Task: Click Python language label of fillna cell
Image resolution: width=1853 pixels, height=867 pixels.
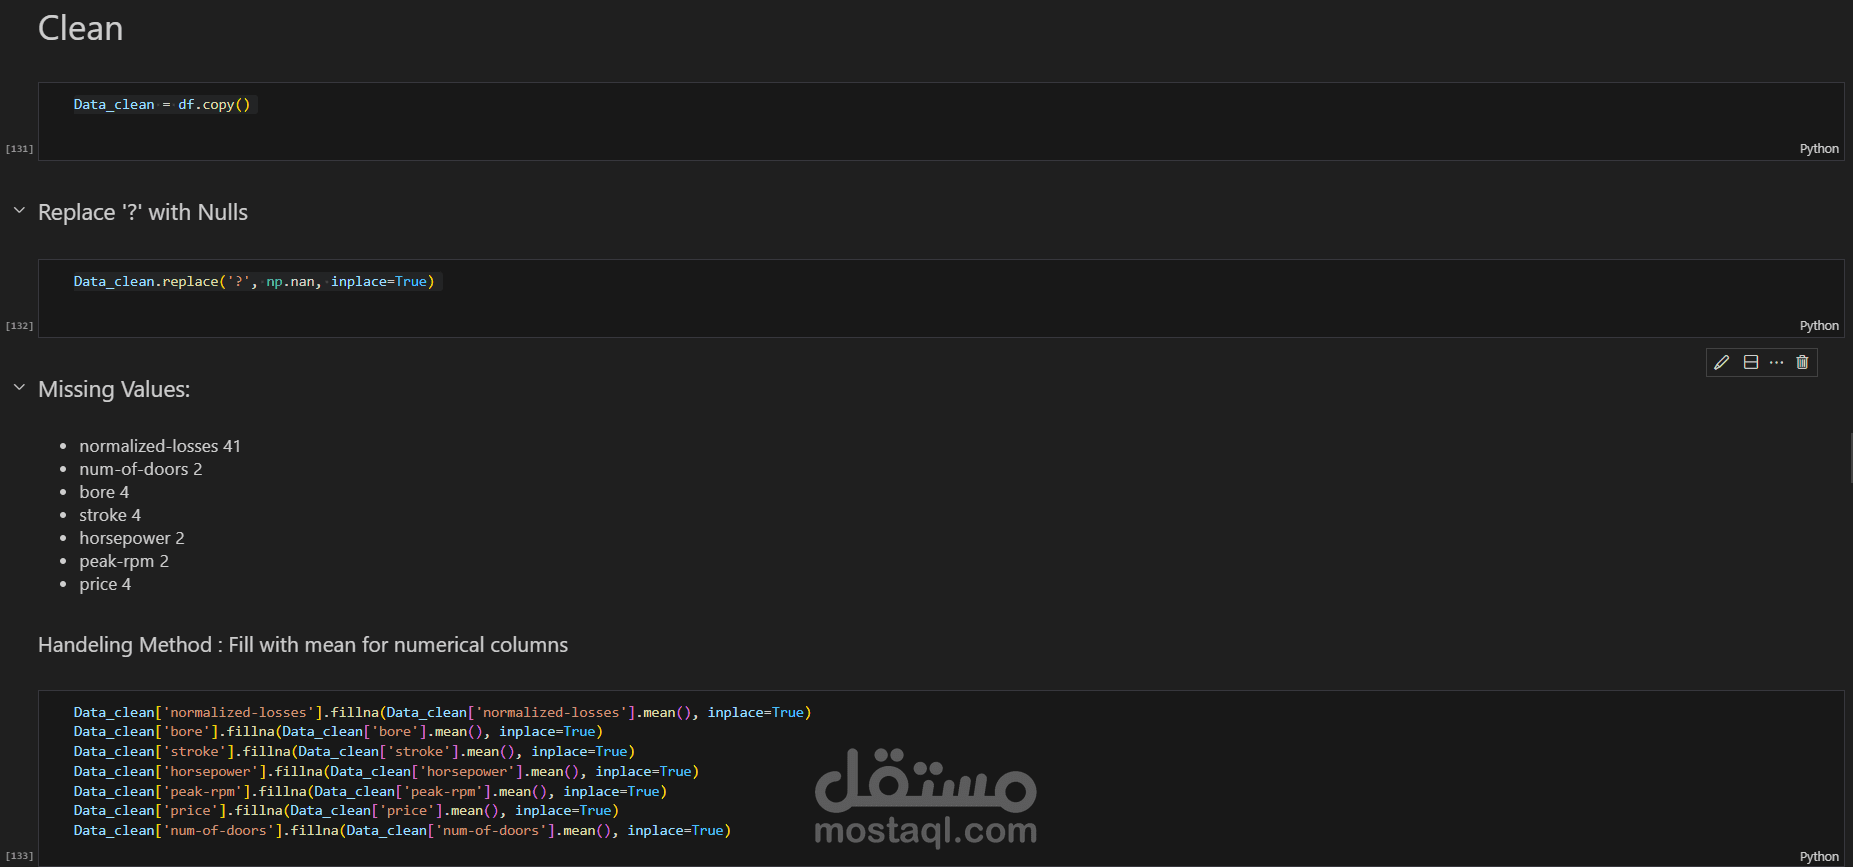Action: 1819,857
